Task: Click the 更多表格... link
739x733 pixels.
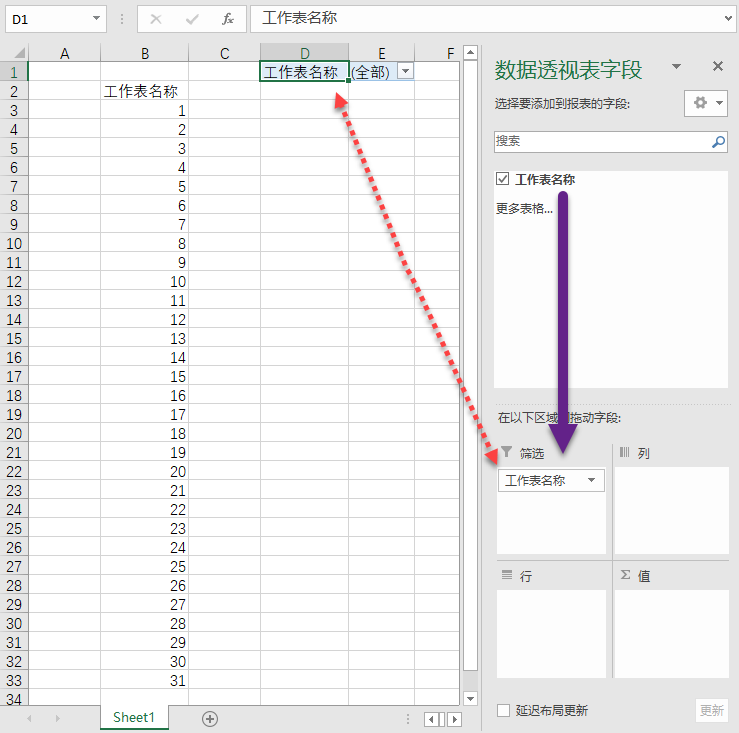Action: pos(524,209)
